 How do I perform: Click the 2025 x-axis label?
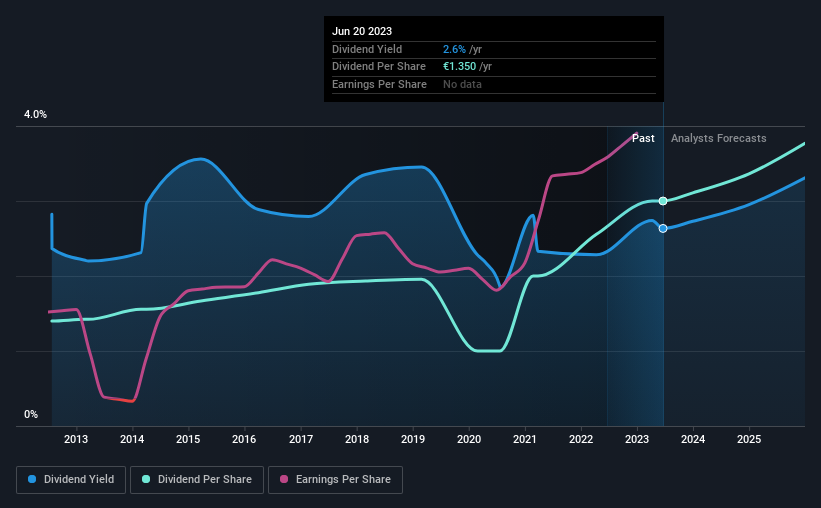click(749, 439)
